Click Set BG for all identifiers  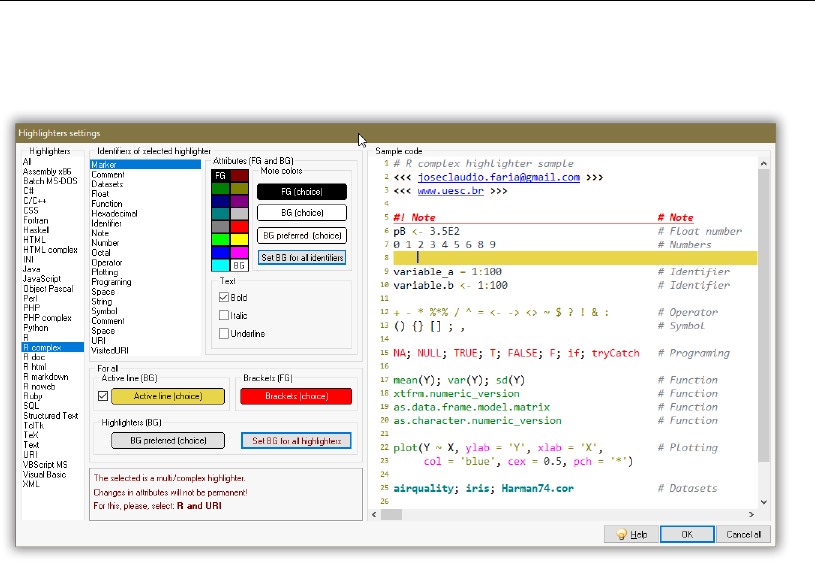click(x=301, y=257)
